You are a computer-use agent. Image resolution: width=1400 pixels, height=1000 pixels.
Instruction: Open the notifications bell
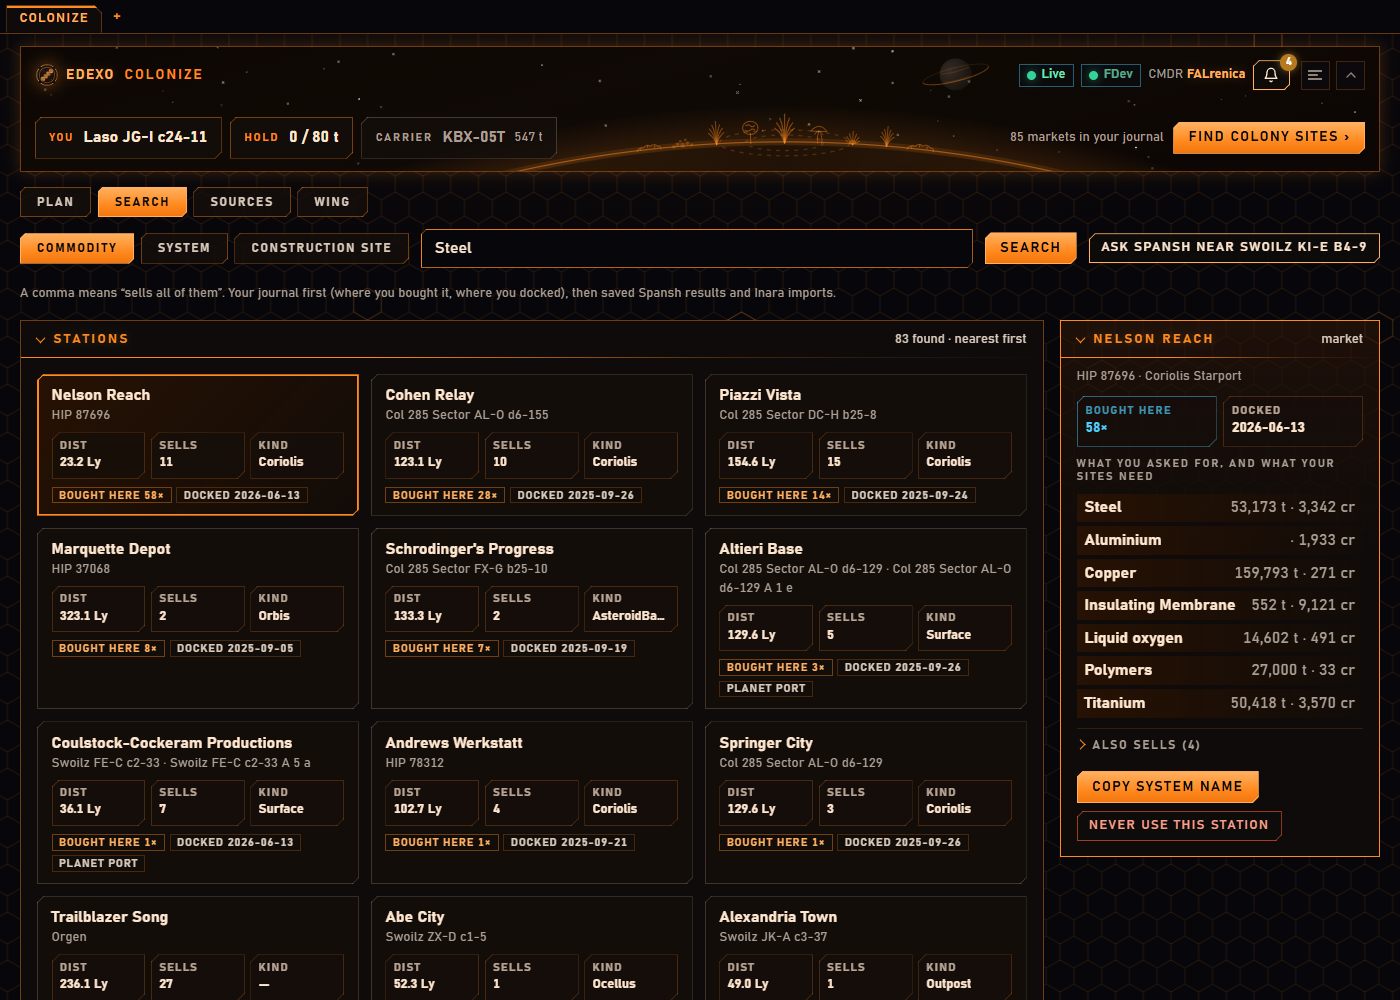pyautogui.click(x=1271, y=75)
